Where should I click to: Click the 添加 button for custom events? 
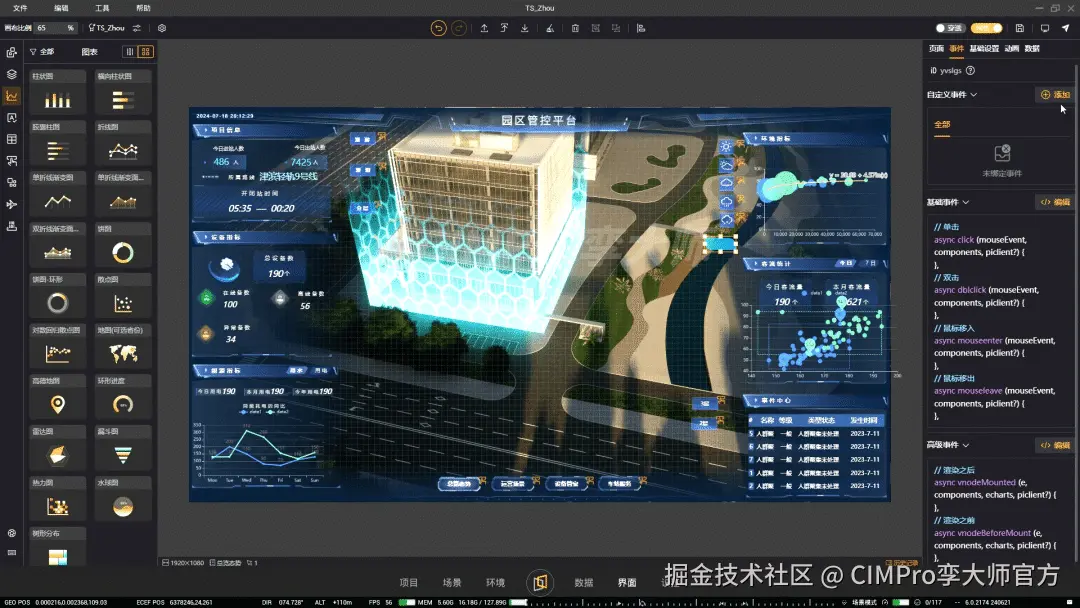pyautogui.click(x=1055, y=94)
